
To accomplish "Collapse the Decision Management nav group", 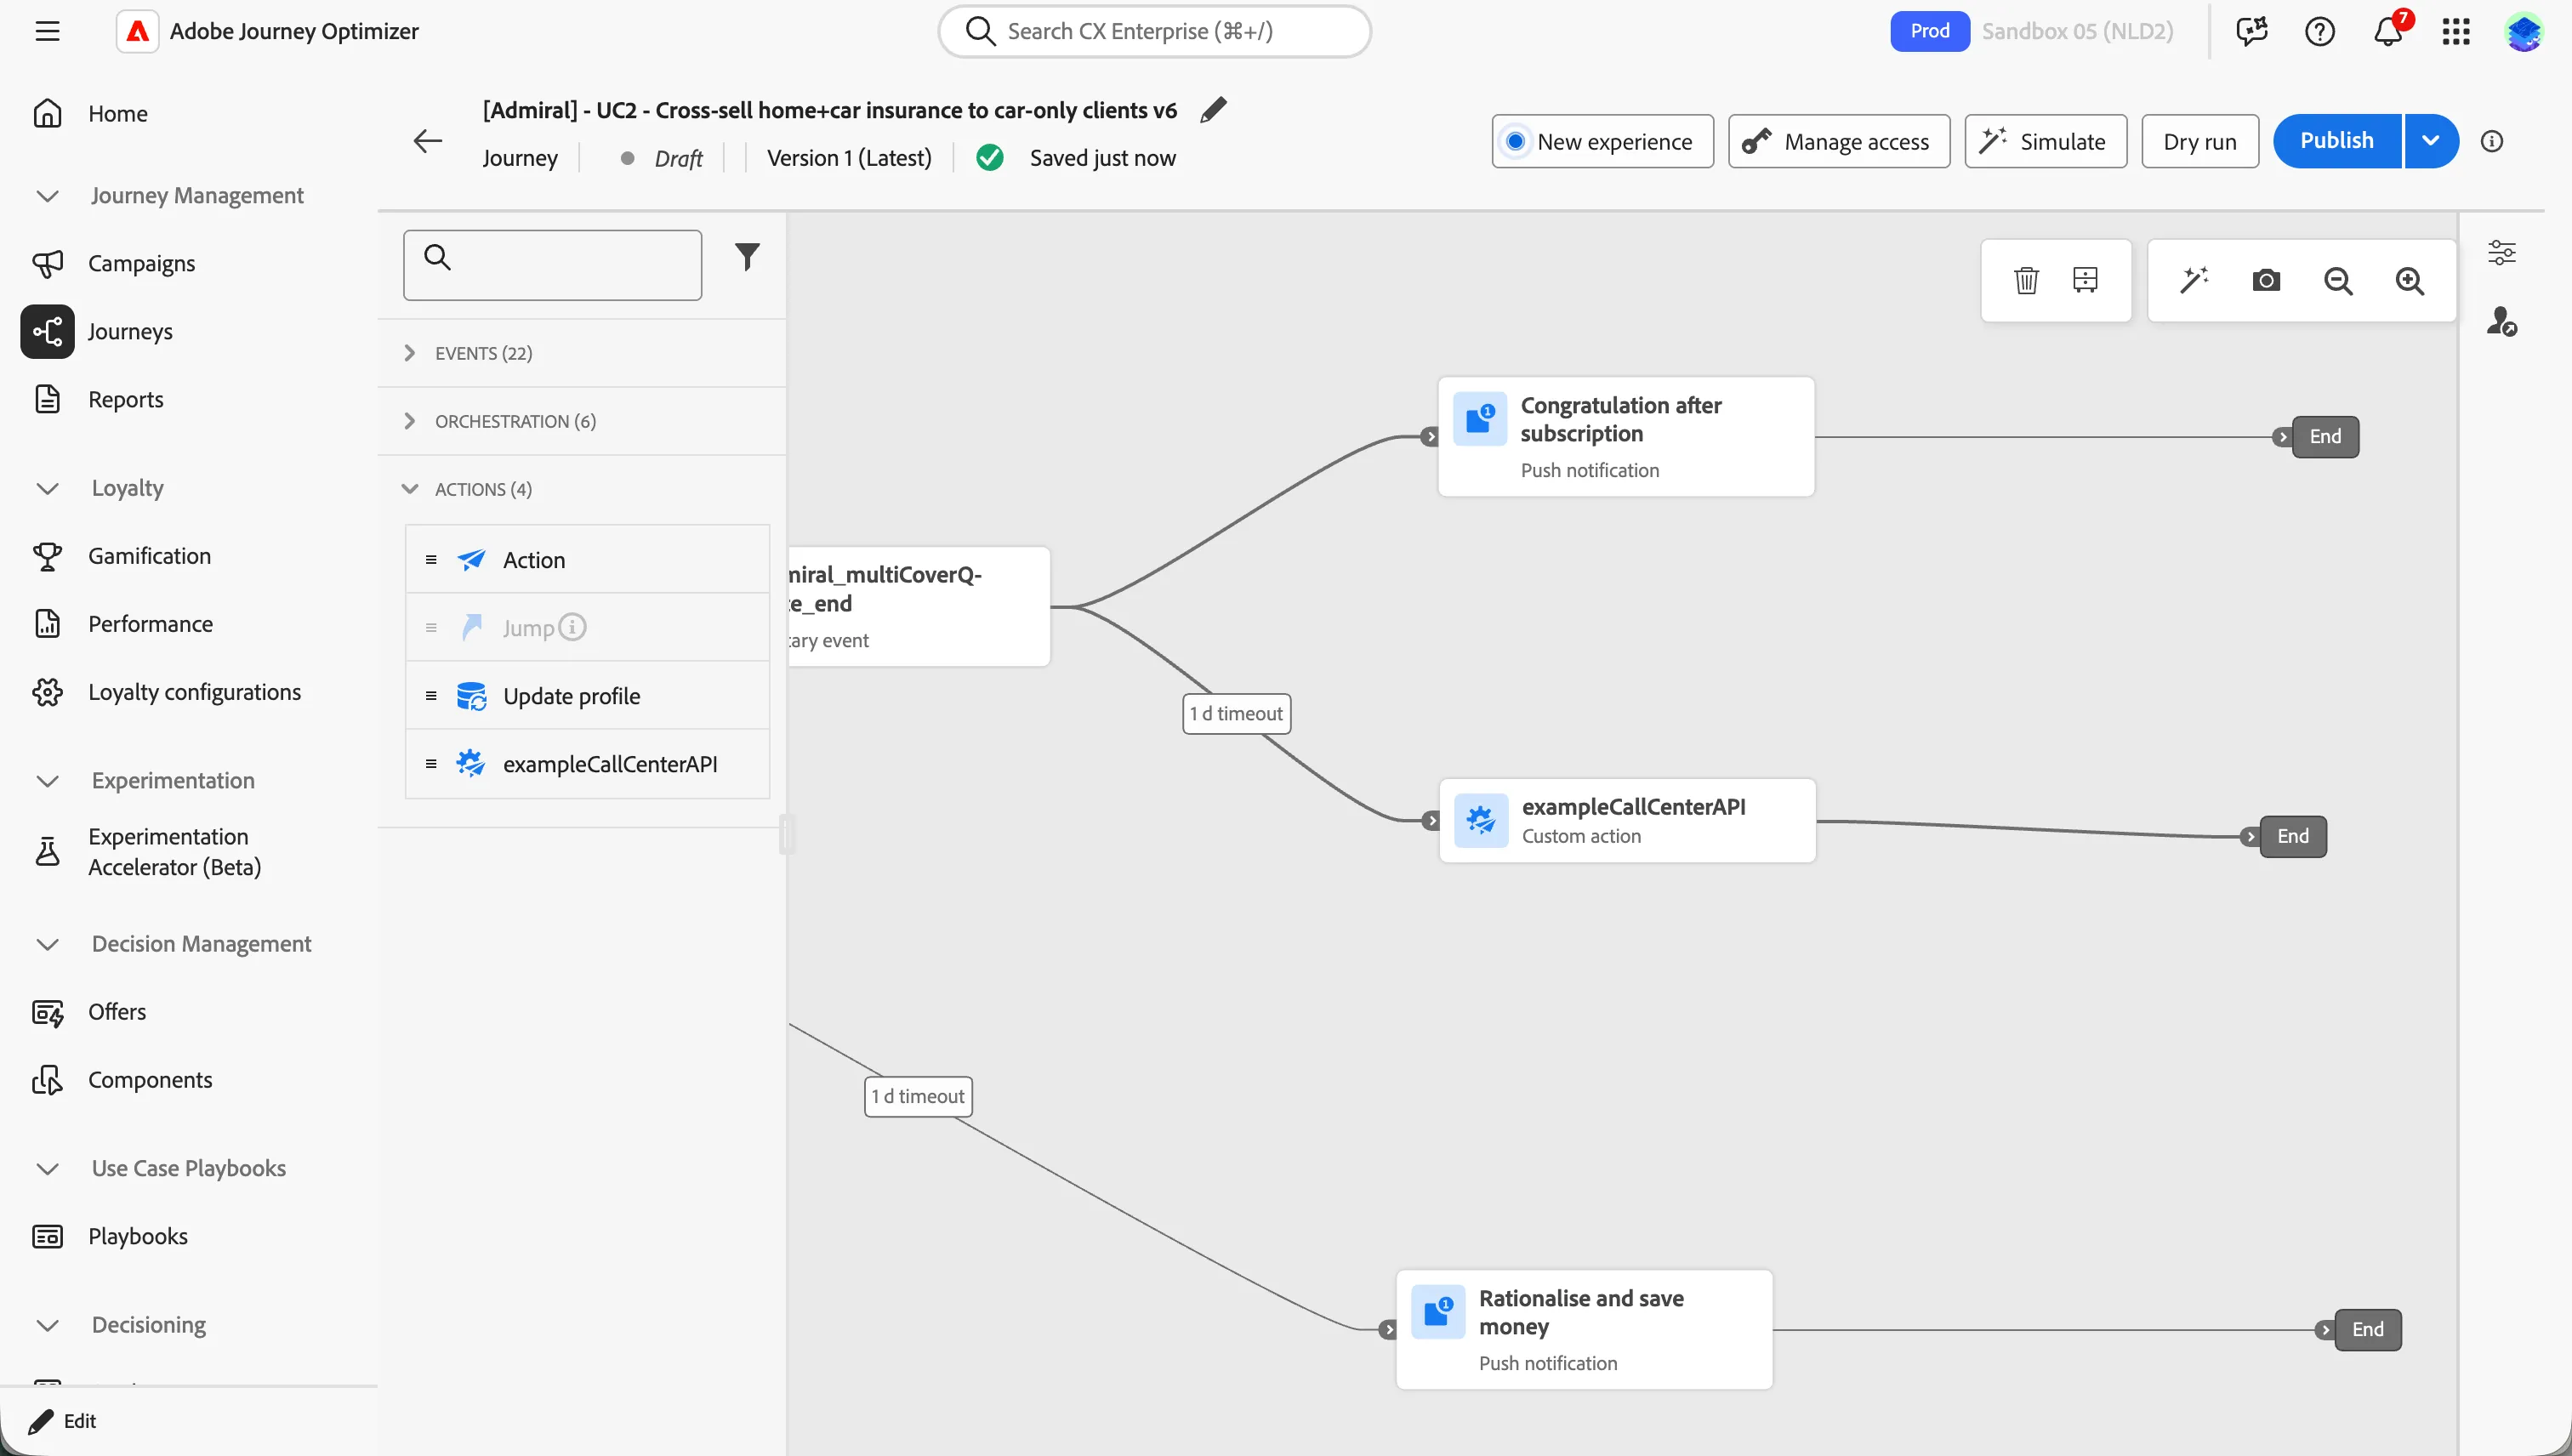I will pyautogui.click(x=47, y=944).
